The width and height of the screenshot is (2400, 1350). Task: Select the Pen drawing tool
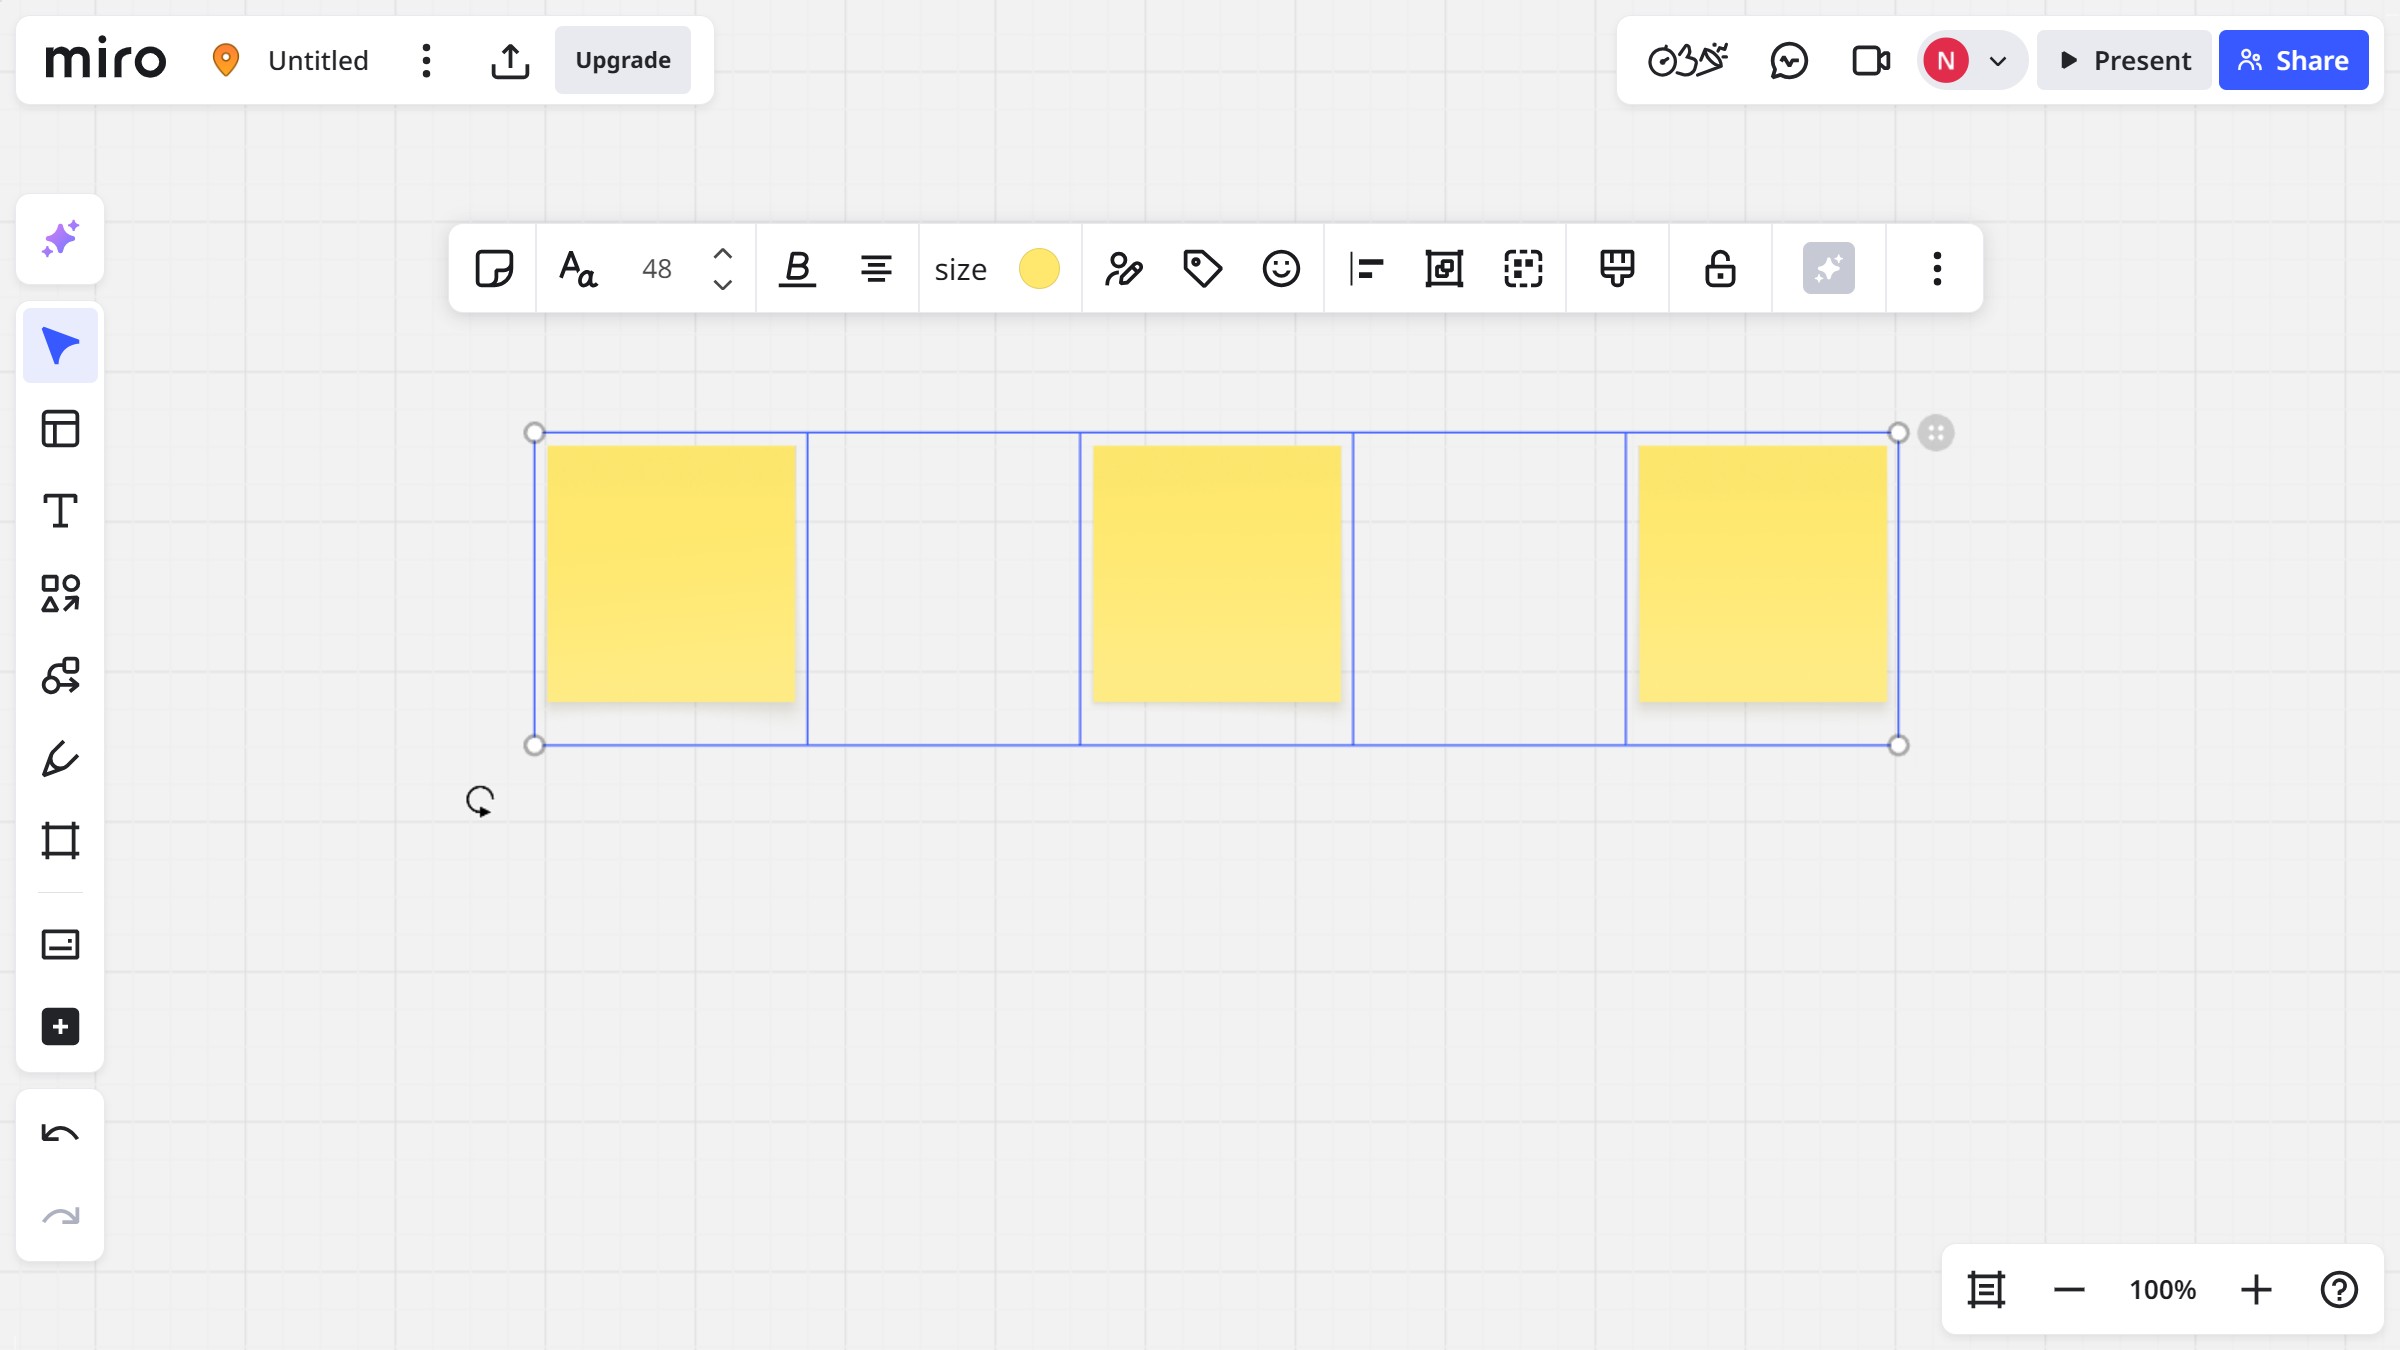click(x=60, y=758)
